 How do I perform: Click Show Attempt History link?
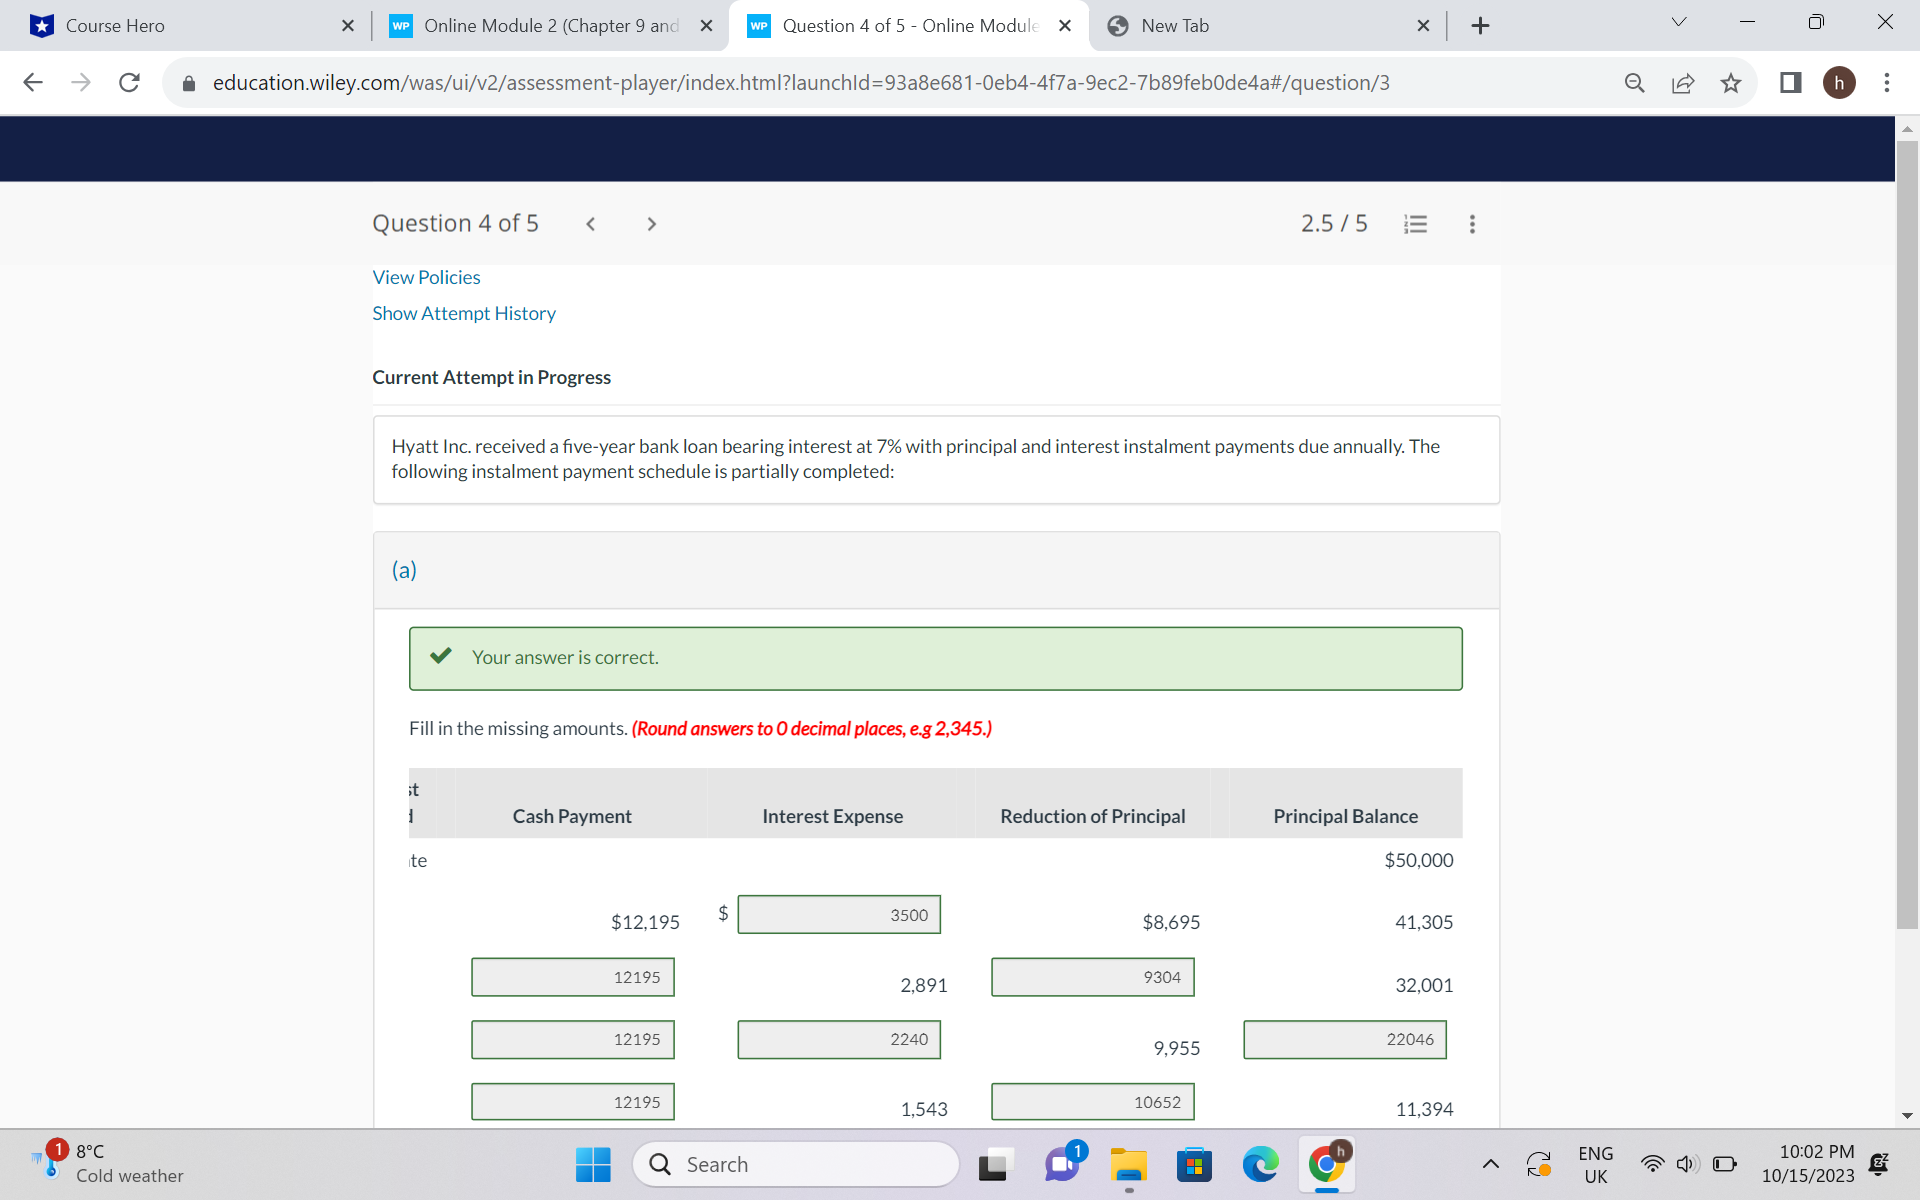coord(464,313)
